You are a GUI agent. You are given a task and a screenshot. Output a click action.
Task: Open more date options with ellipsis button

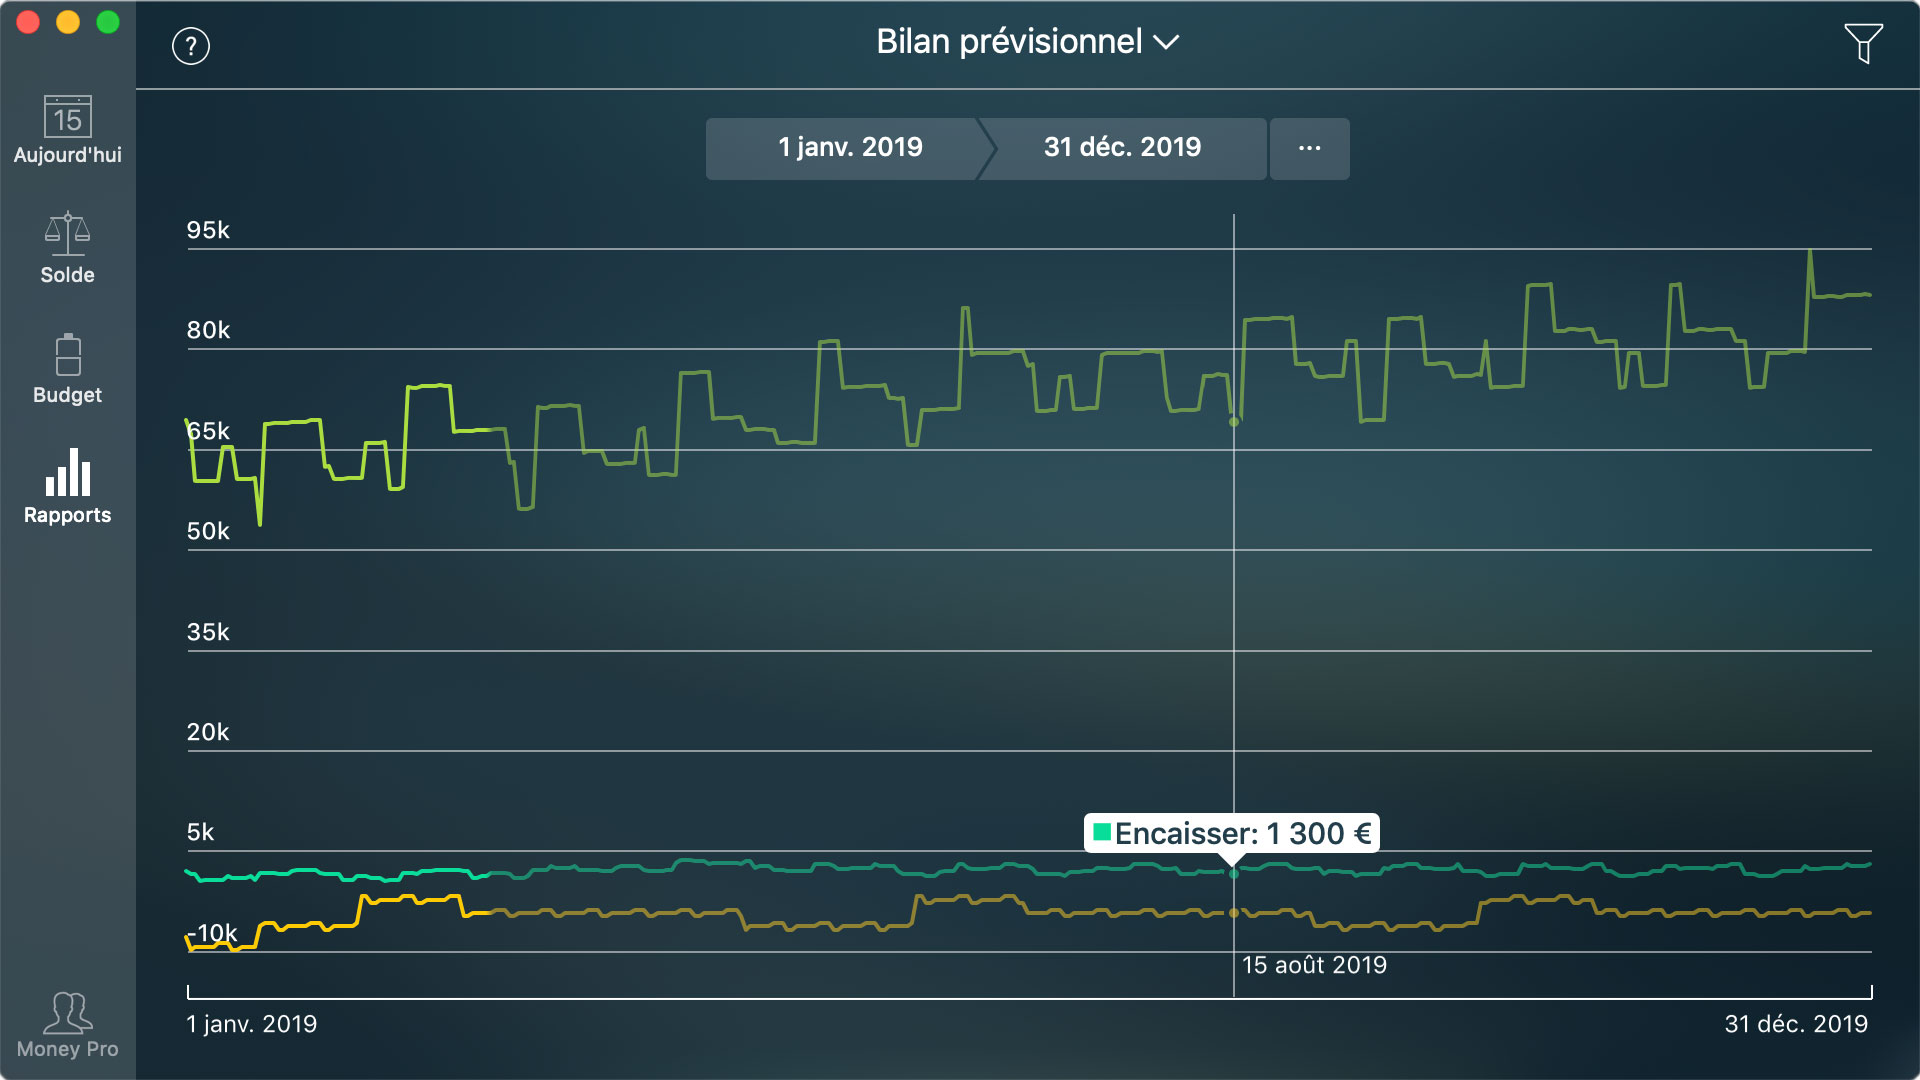[1310, 148]
